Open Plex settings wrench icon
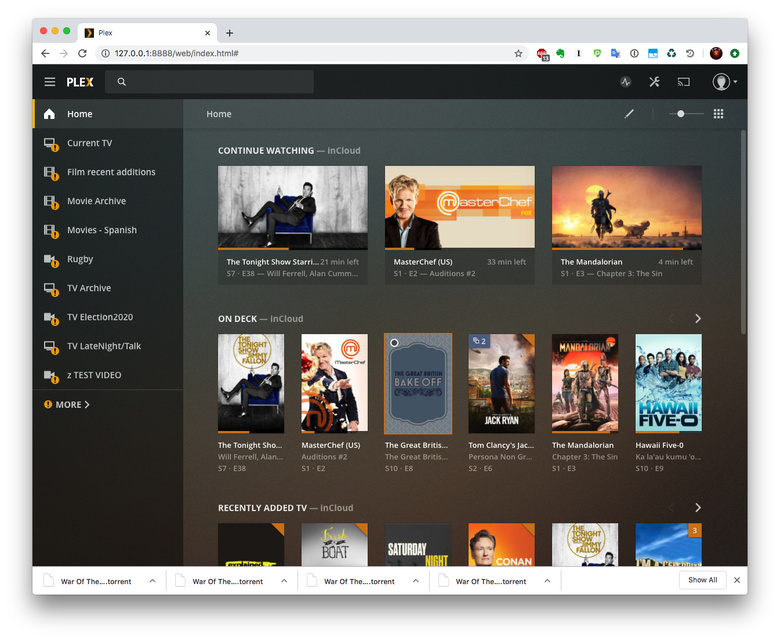Image resolution: width=780 pixels, height=641 pixels. pos(654,82)
